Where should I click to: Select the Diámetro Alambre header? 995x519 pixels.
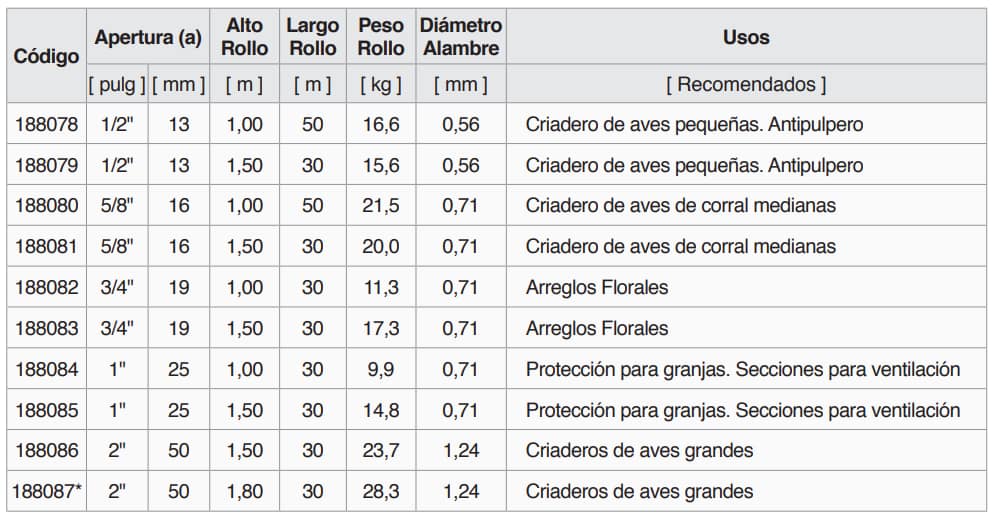click(x=461, y=37)
